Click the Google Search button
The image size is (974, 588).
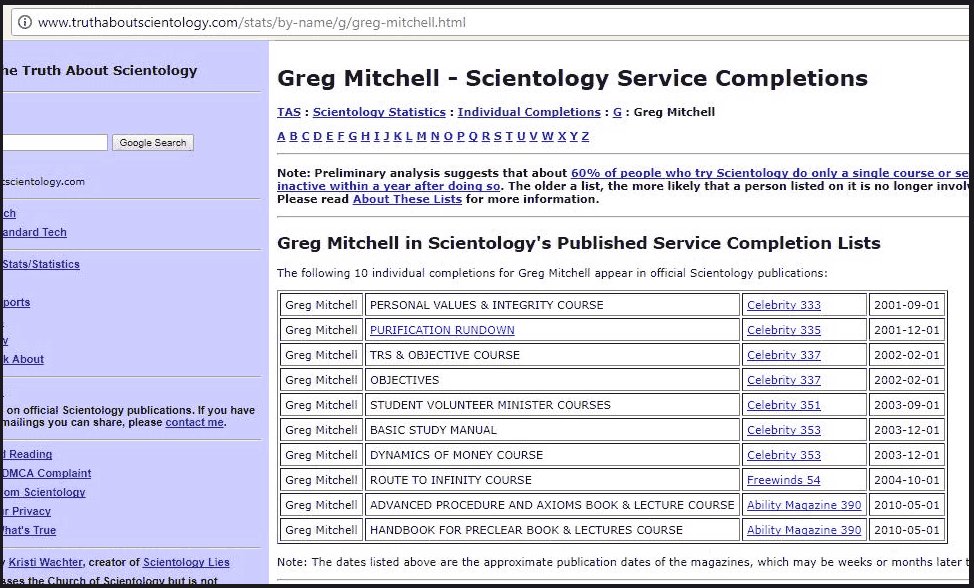click(153, 143)
